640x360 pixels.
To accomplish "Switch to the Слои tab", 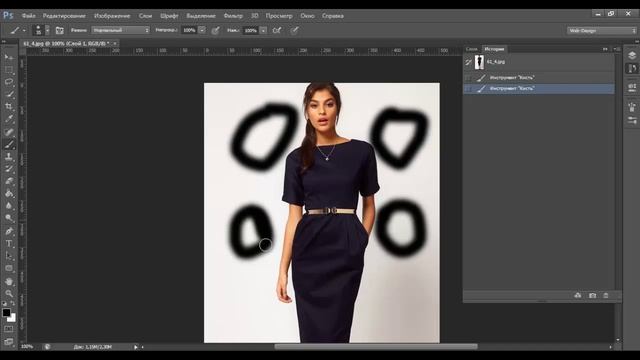I will point(471,49).
